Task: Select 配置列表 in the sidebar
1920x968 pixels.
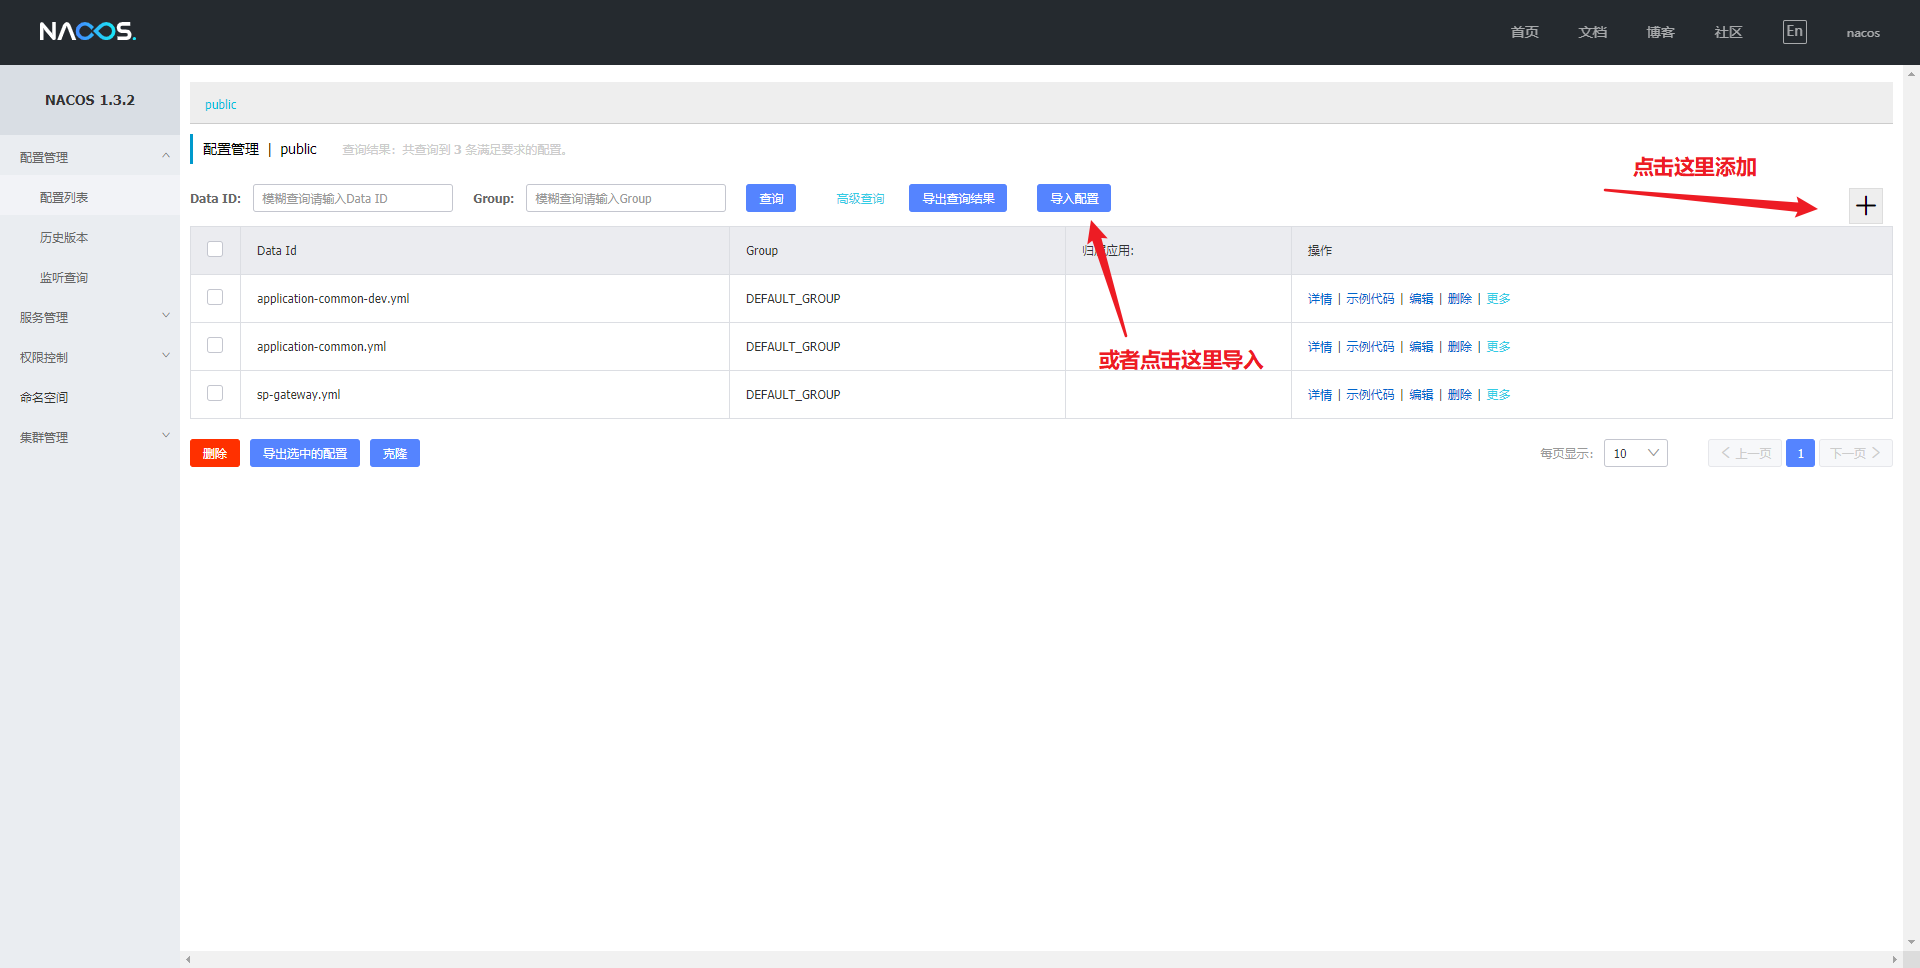Action: click(90, 197)
